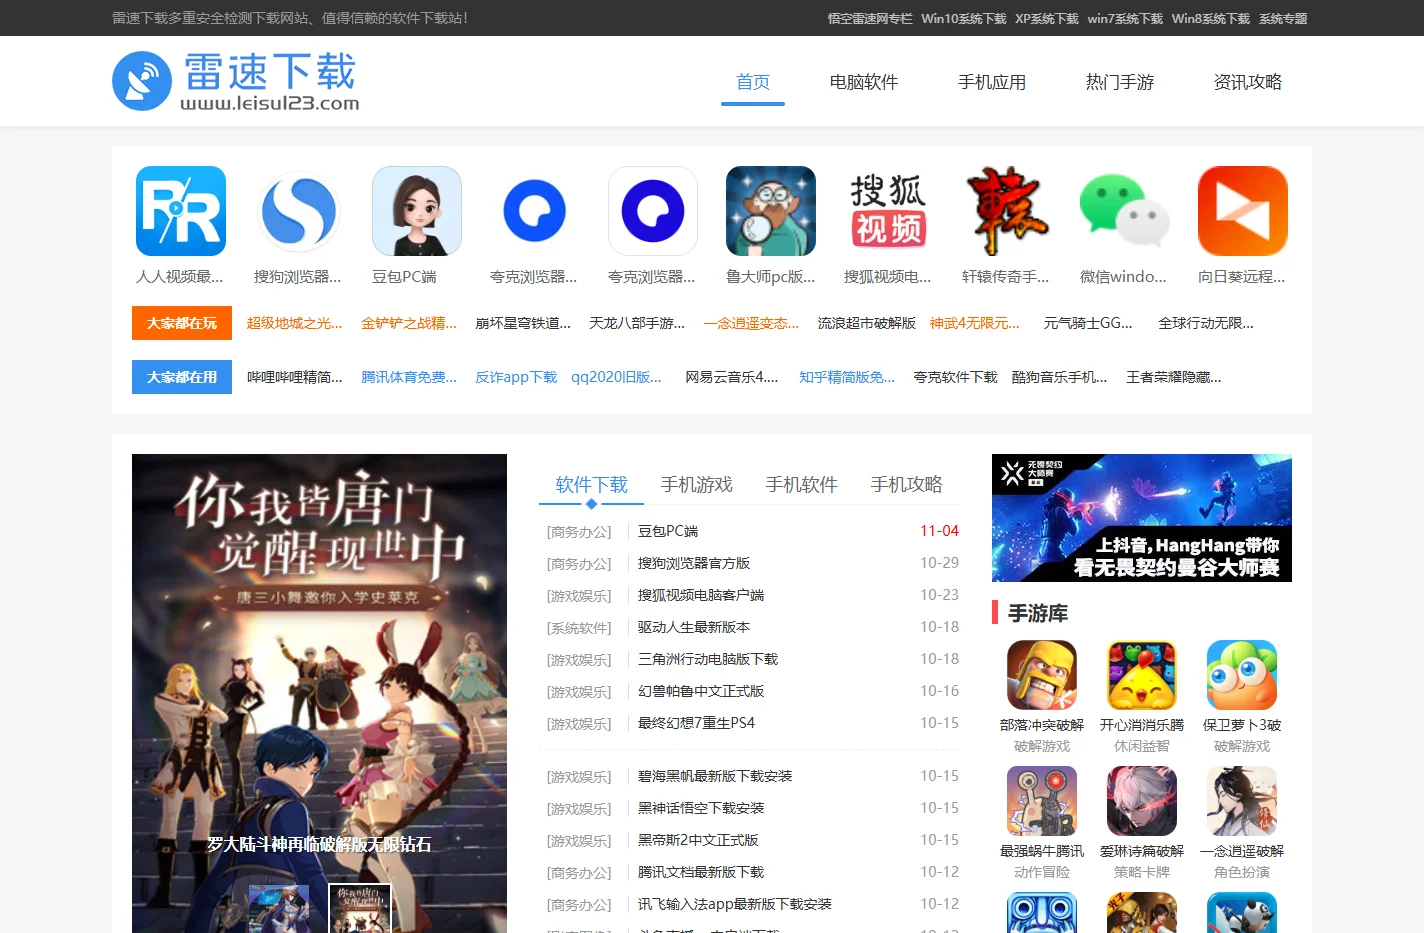The height and width of the screenshot is (933, 1424).
Task: Open the 悟空雷速网专栏 top link
Action: (870, 18)
